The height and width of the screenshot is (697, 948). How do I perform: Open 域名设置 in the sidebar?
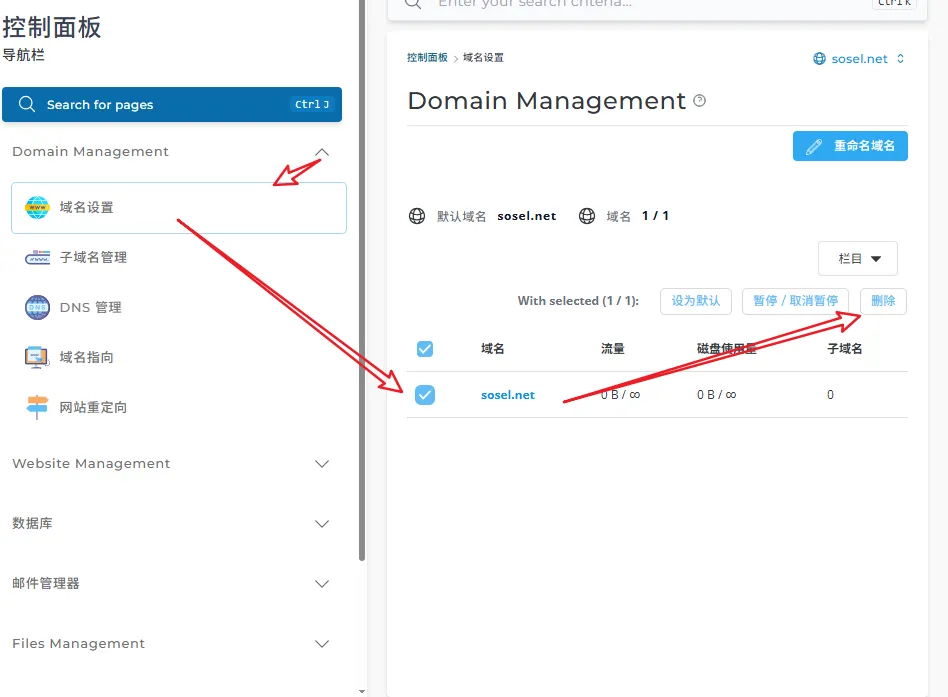pyautogui.click(x=179, y=207)
